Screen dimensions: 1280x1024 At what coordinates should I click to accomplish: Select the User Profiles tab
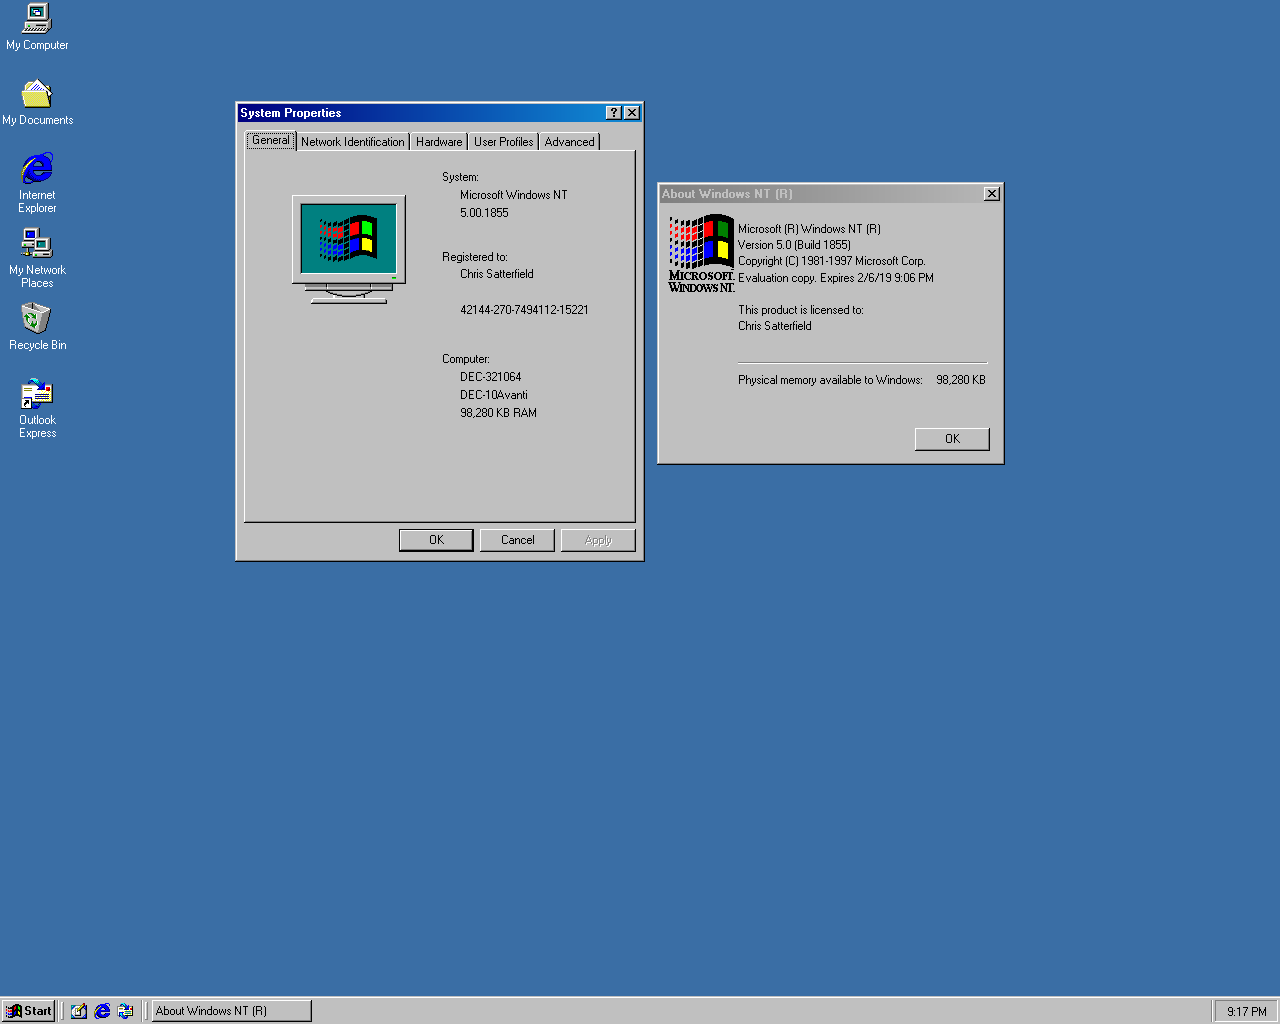(x=503, y=142)
